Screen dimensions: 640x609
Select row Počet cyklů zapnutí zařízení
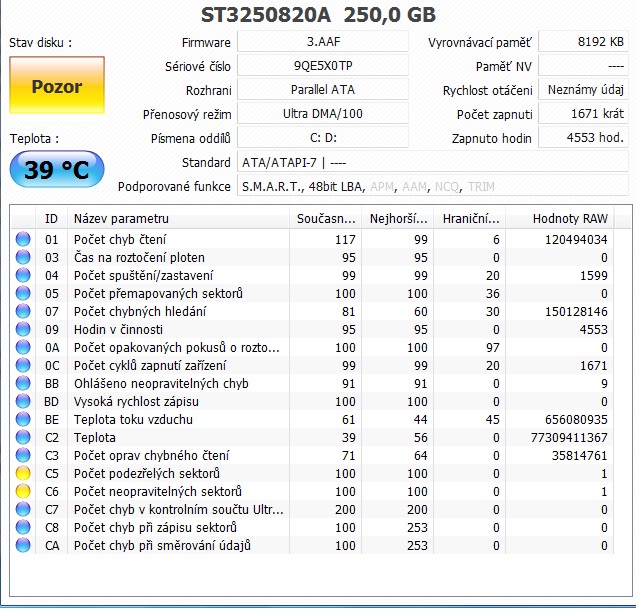pyautogui.click(x=312, y=365)
